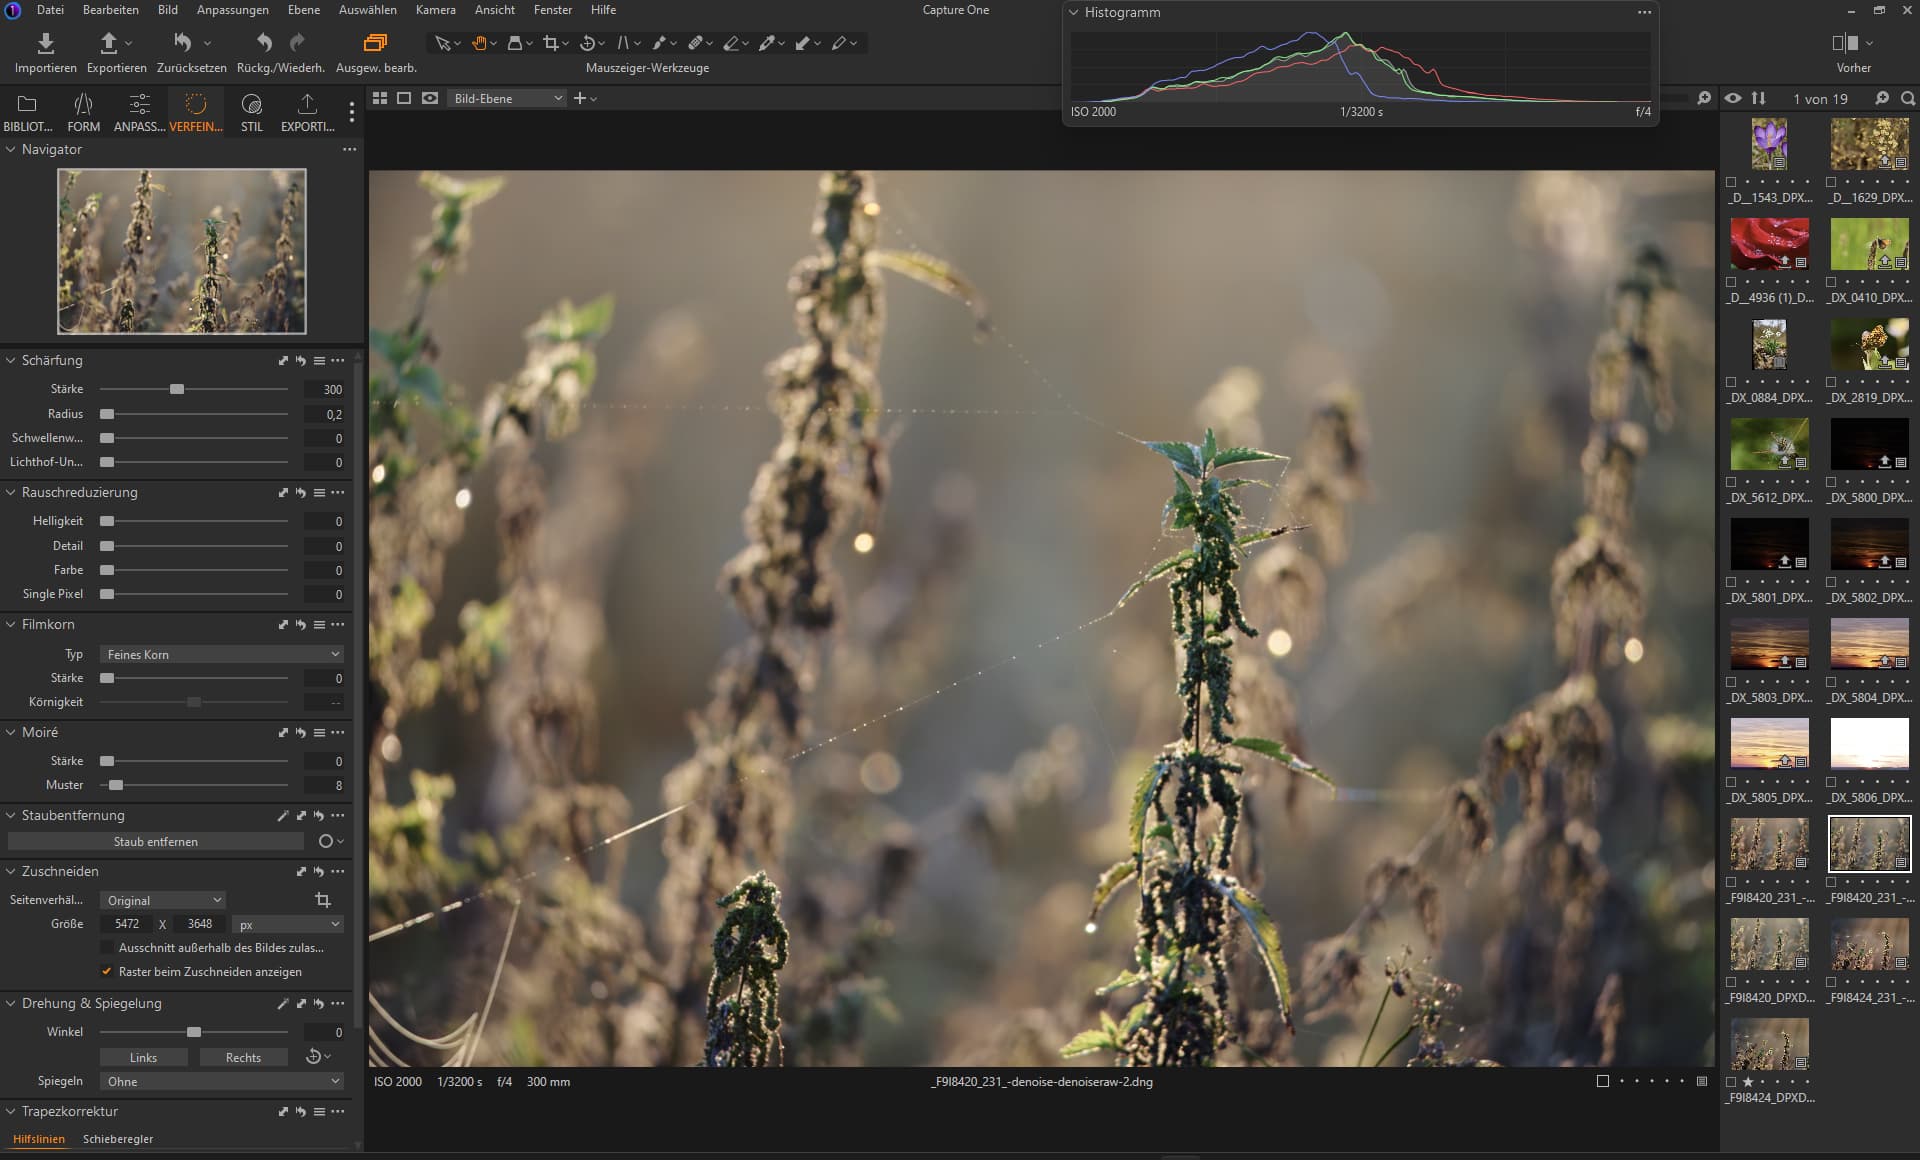Click the Rechts rotate button
This screenshot has width=1920, height=1160.
coord(243,1058)
